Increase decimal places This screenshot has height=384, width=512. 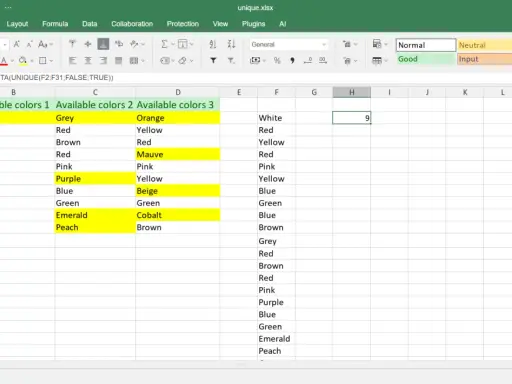(323, 61)
